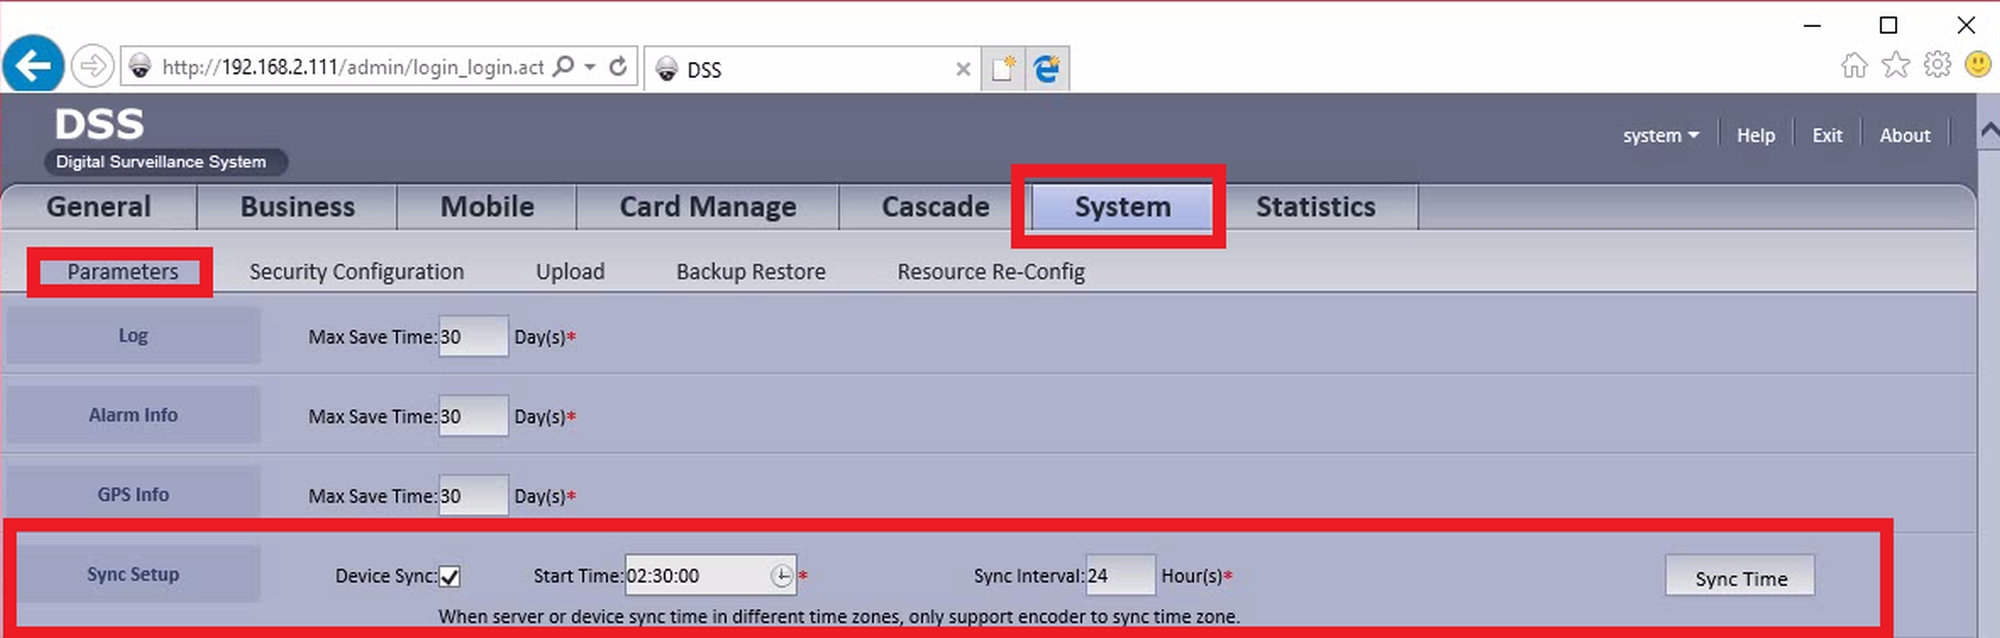The image size is (2000, 638).
Task: Open the address bar dropdown arrow
Action: click(x=590, y=66)
